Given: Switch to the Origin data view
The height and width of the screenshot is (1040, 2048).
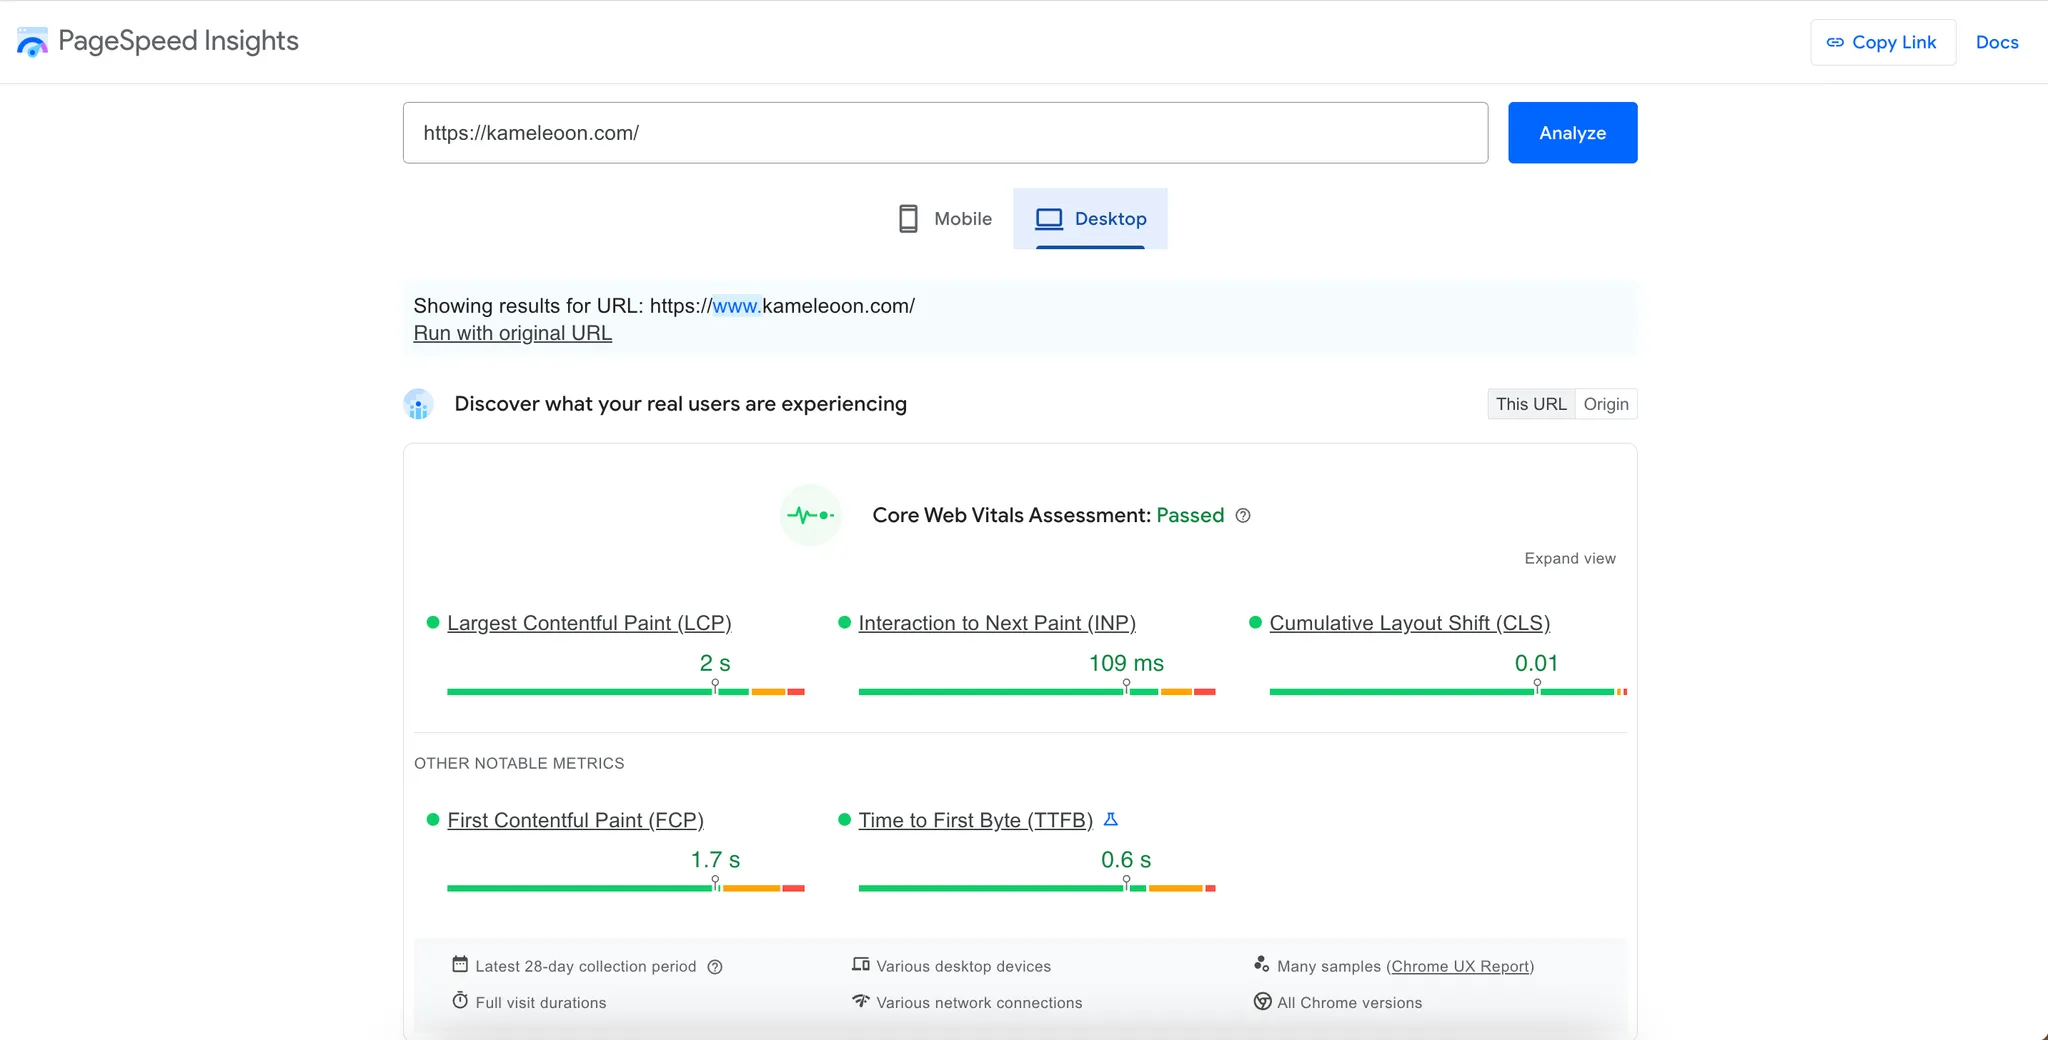Looking at the screenshot, I should (1605, 404).
